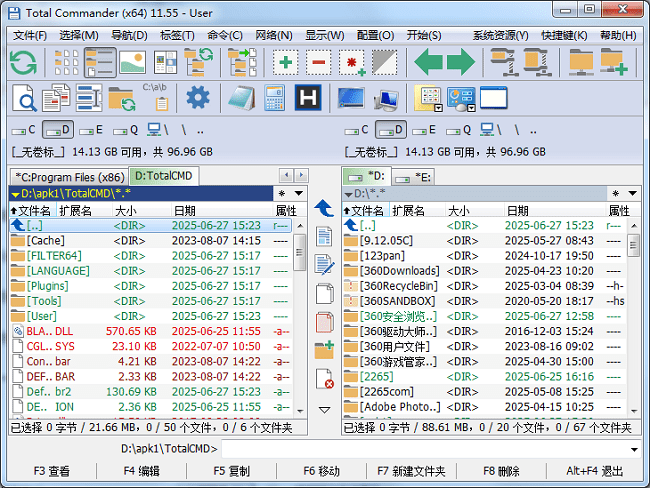This screenshot has height=488, width=650.
Task: Click the green refresh arrows icon
Action: click(23, 62)
